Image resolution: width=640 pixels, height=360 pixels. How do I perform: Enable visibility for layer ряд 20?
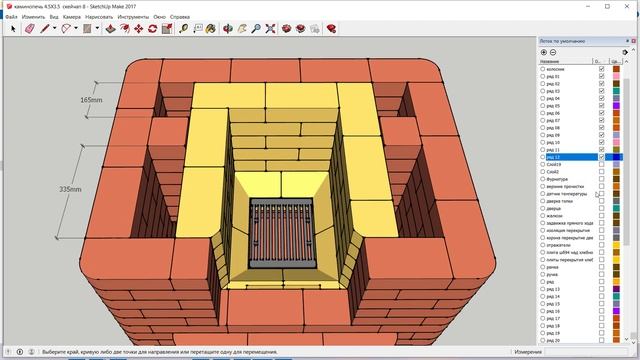601,340
